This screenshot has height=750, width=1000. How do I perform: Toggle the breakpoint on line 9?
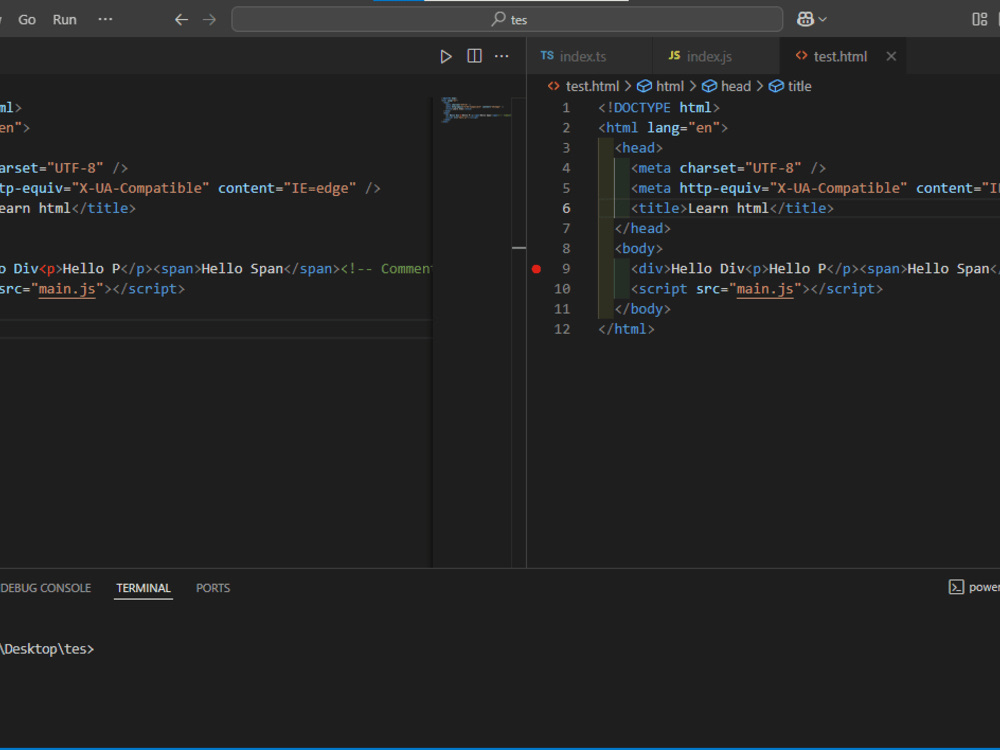[x=536, y=269]
